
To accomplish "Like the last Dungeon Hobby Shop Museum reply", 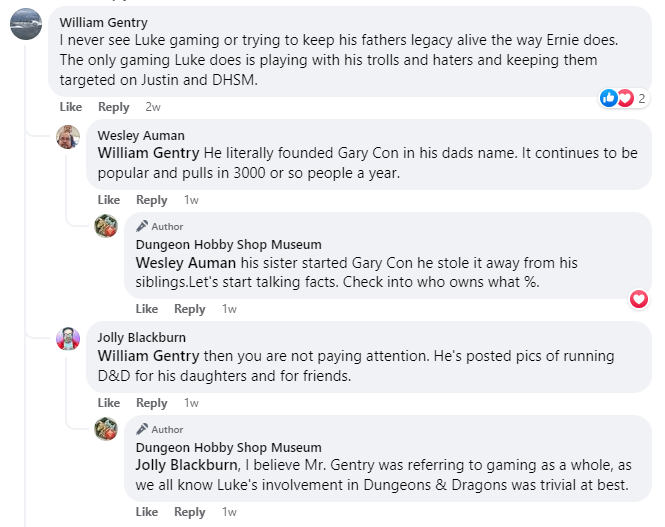I will (x=147, y=512).
